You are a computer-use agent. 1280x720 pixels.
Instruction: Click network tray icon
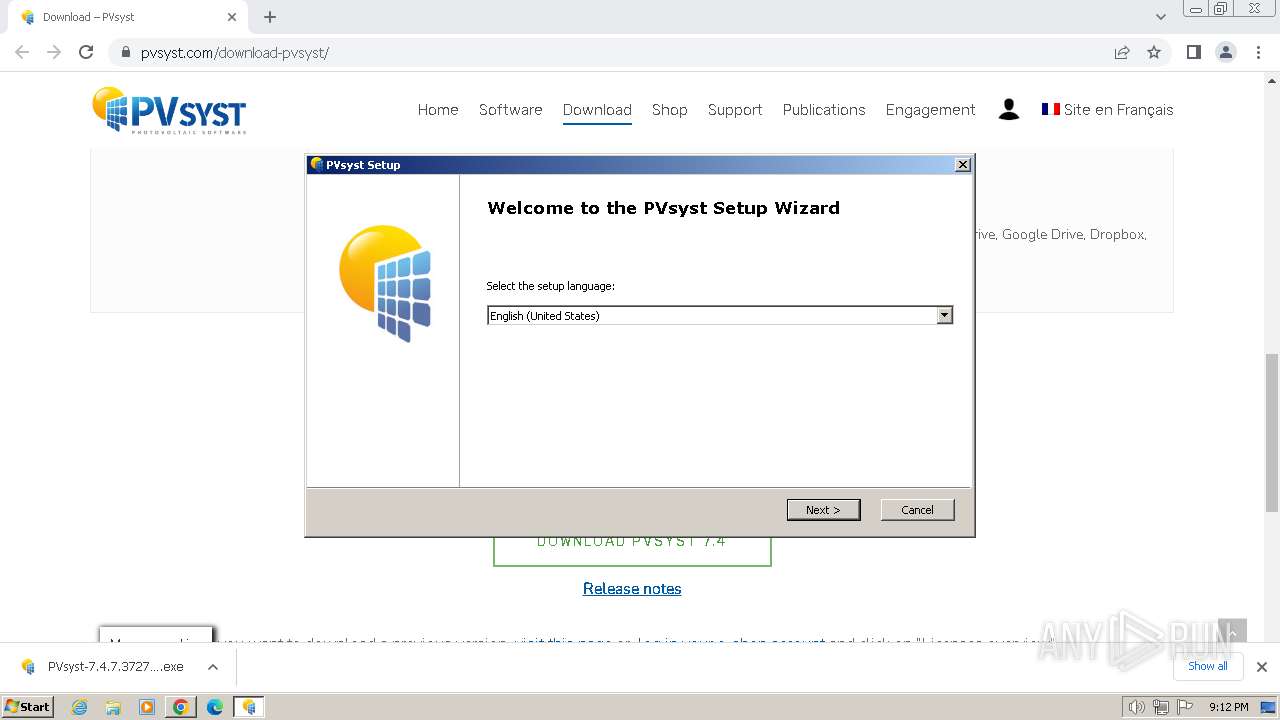[1160, 707]
